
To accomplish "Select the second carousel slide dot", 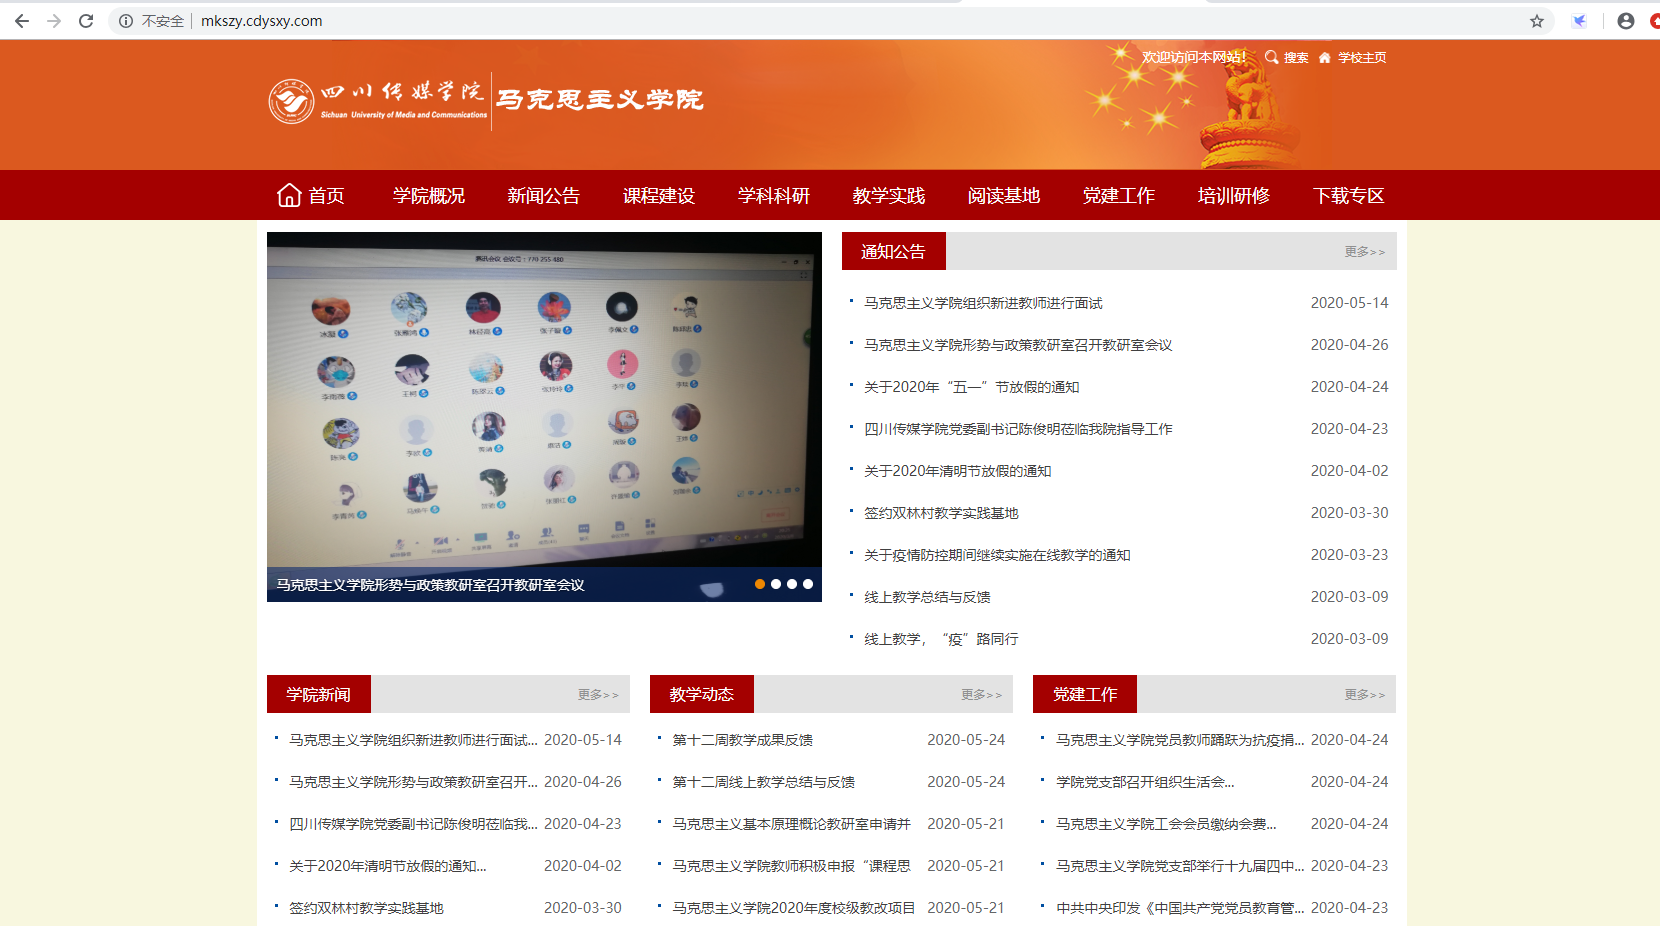I will 776,584.
